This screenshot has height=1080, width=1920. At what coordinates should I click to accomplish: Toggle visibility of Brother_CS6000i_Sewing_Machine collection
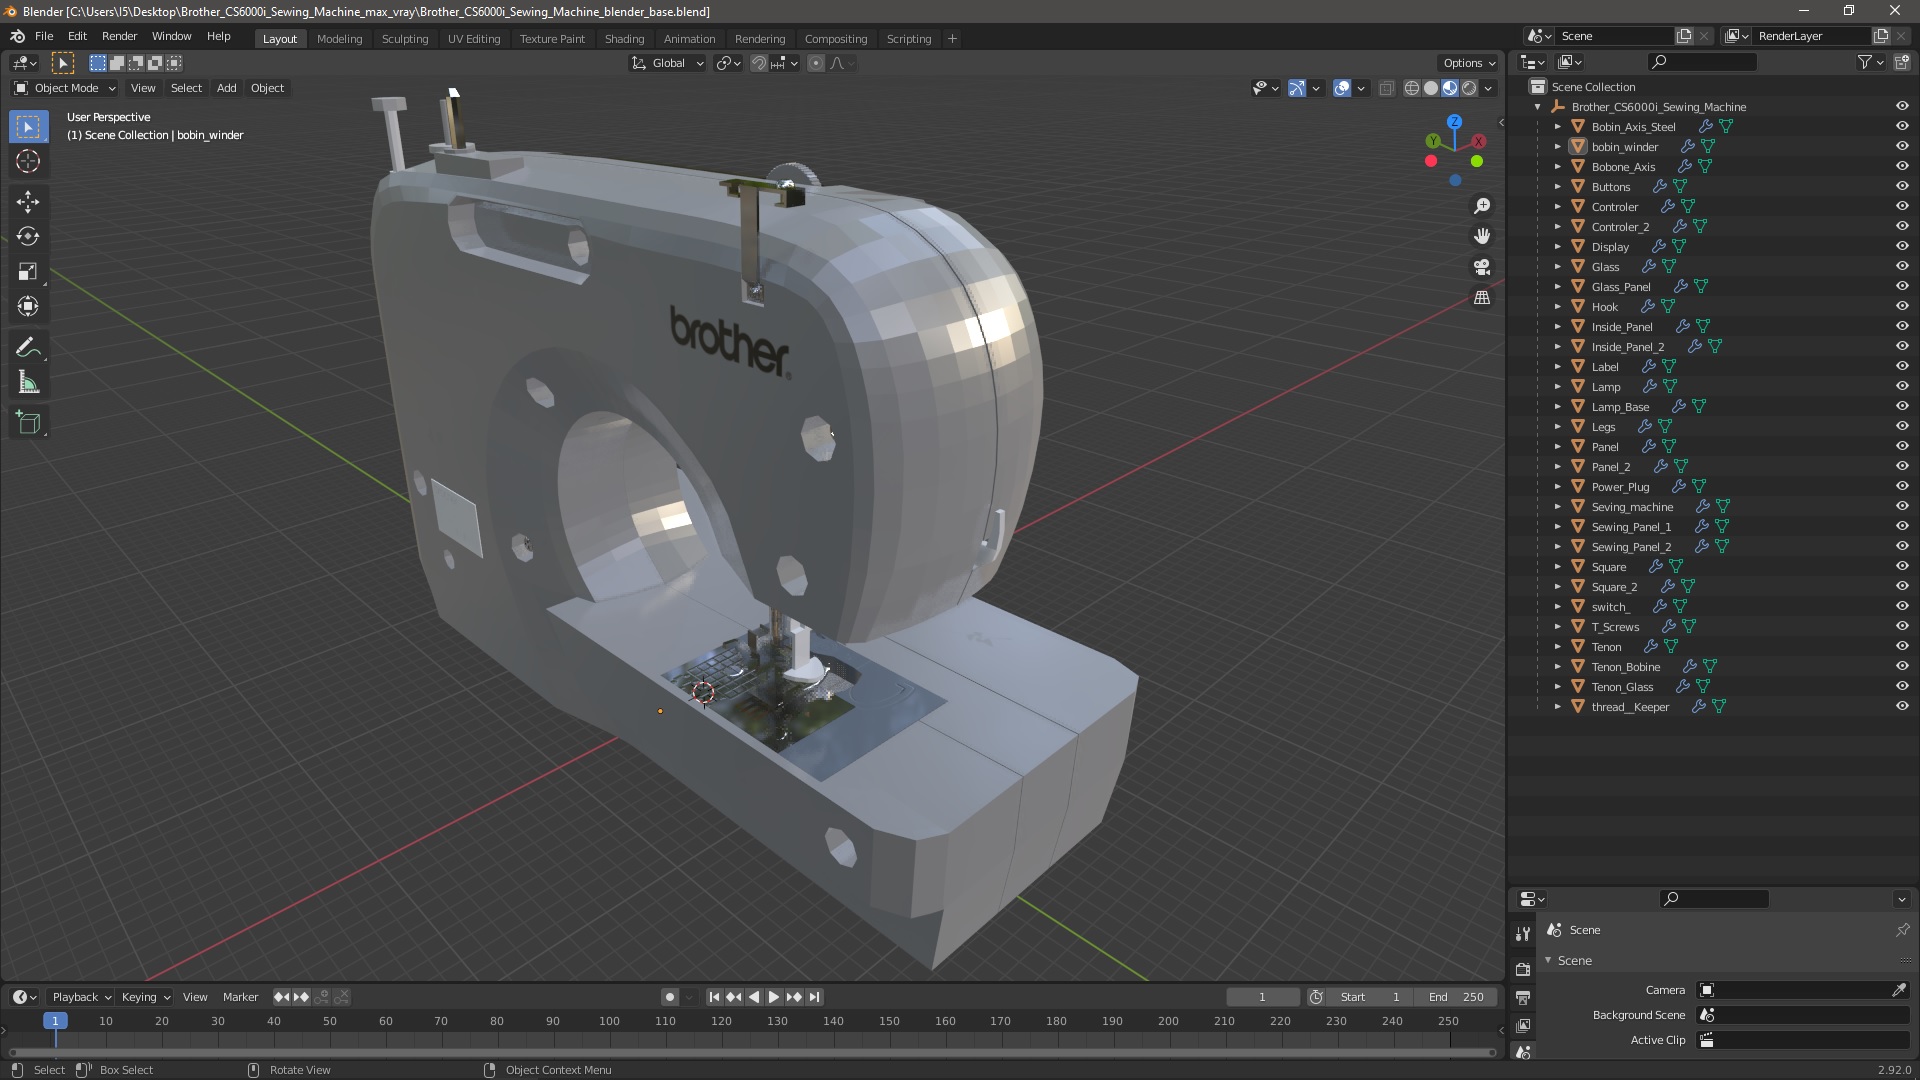coord(1902,107)
